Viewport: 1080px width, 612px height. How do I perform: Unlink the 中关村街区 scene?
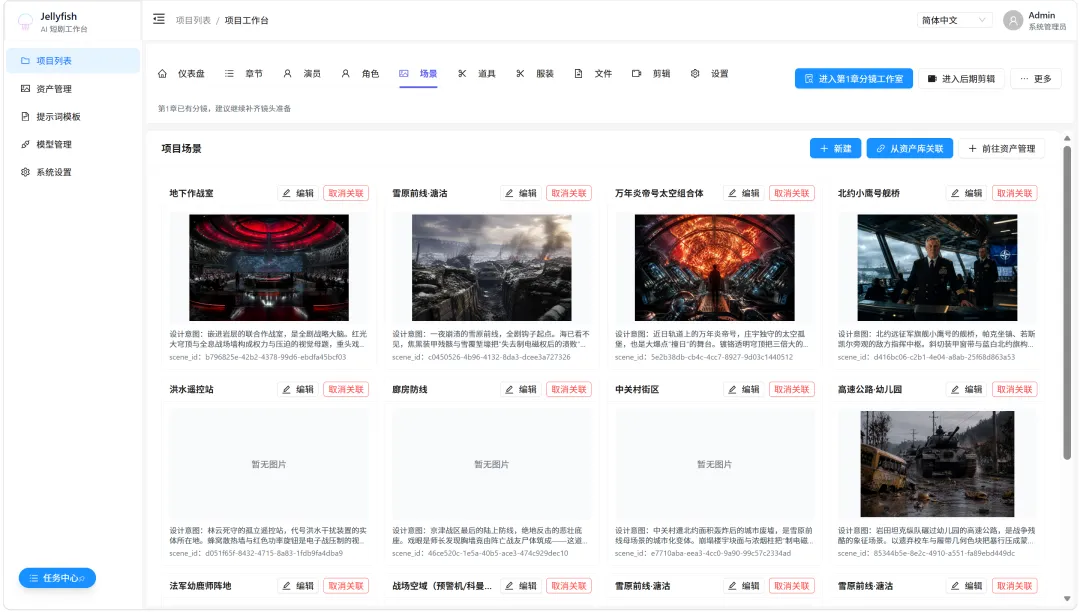791,390
